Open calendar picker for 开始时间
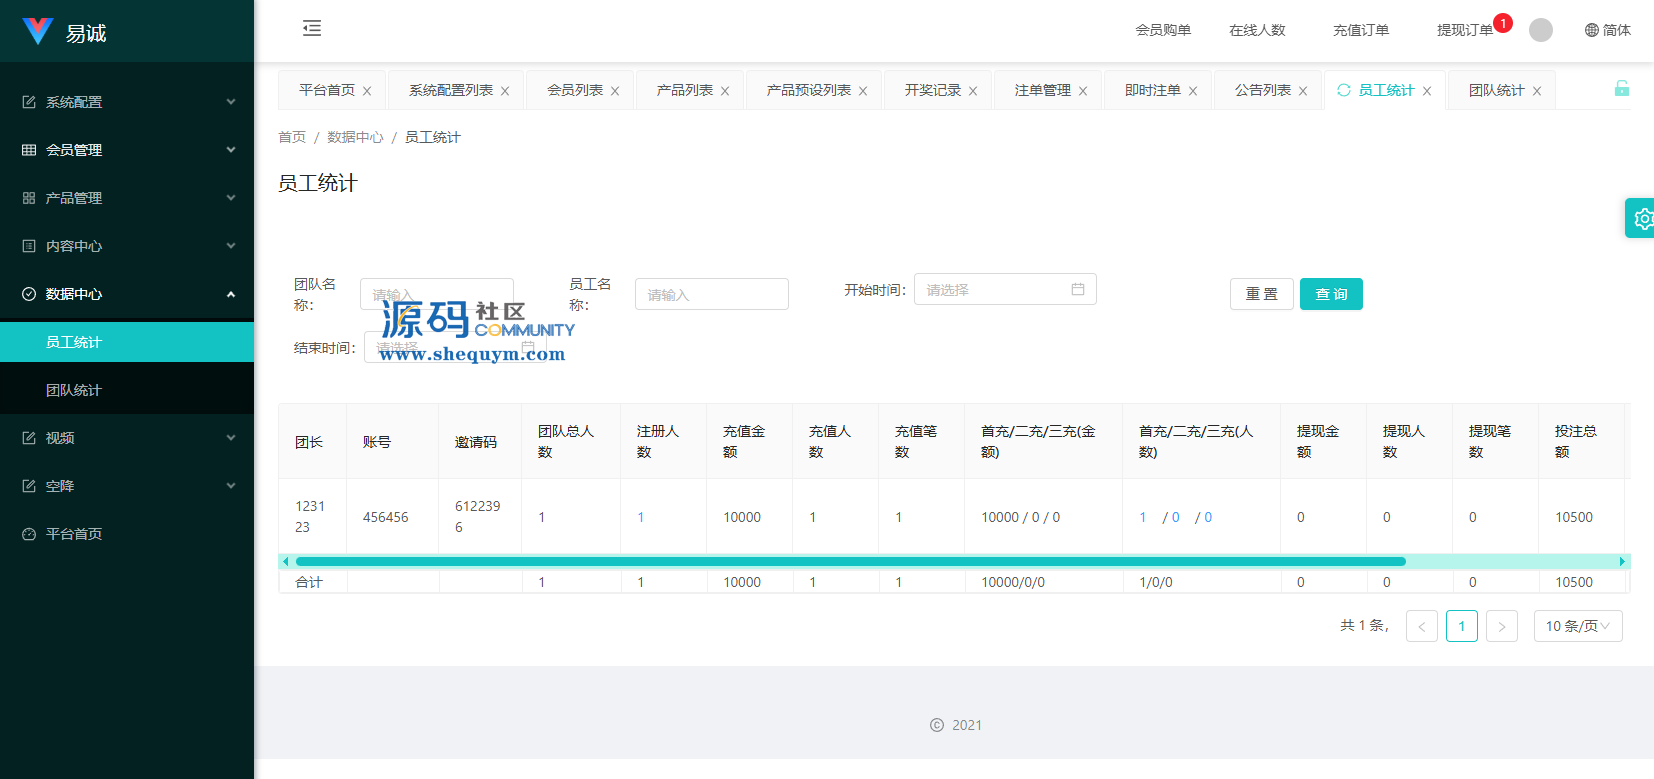This screenshot has width=1654, height=779. point(1077,290)
